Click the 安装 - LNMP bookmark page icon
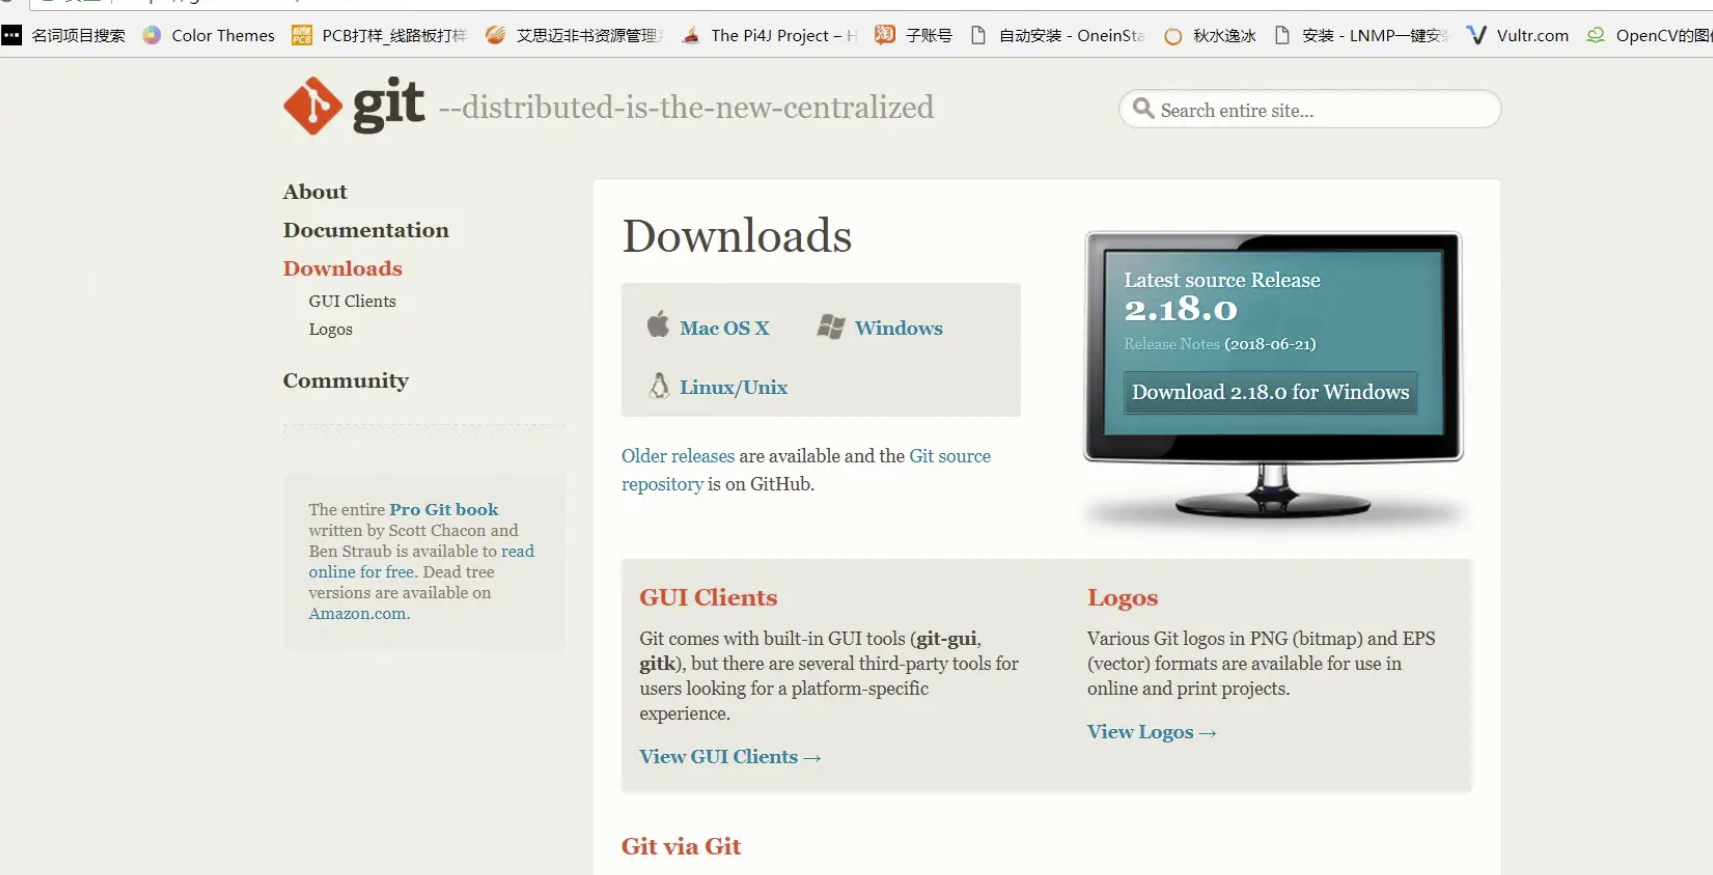 coord(1282,35)
